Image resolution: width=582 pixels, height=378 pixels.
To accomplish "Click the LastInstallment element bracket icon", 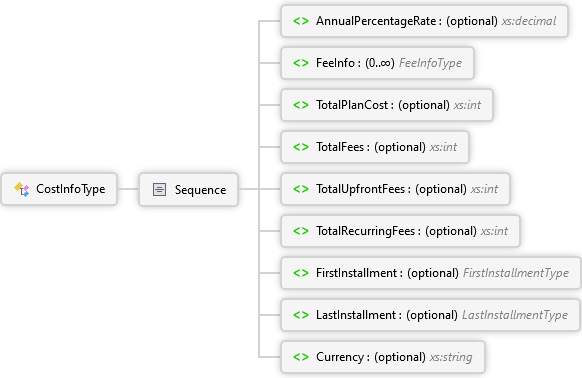I will pyautogui.click(x=301, y=315).
